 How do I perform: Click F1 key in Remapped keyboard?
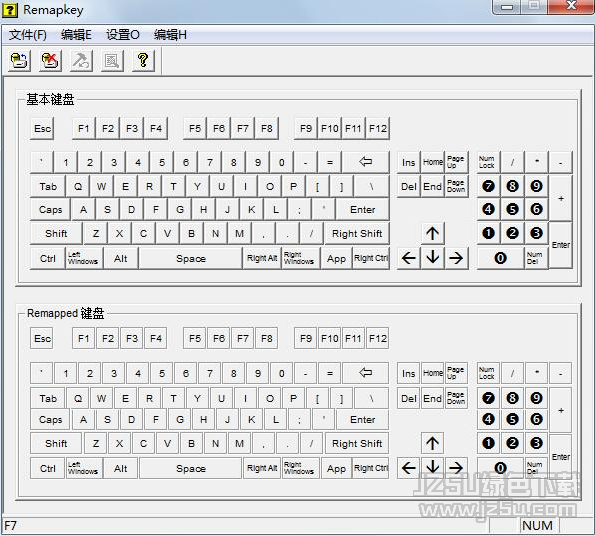83,338
